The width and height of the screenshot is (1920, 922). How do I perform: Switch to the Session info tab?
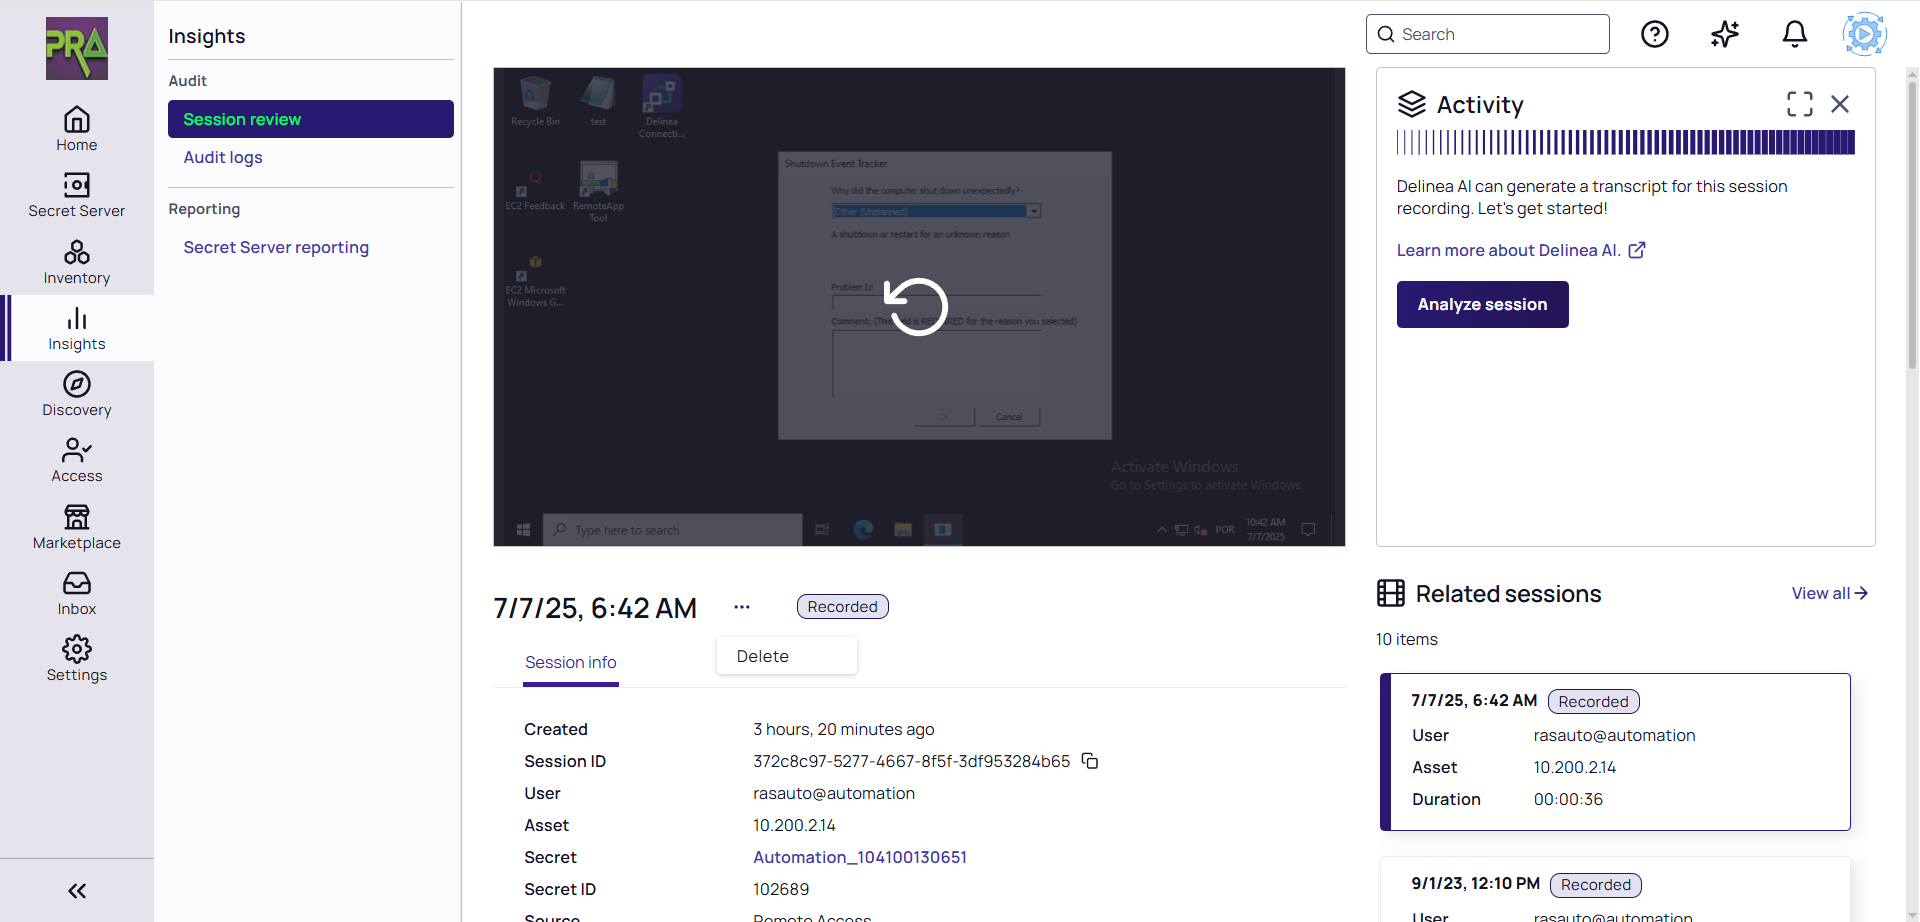coord(570,662)
